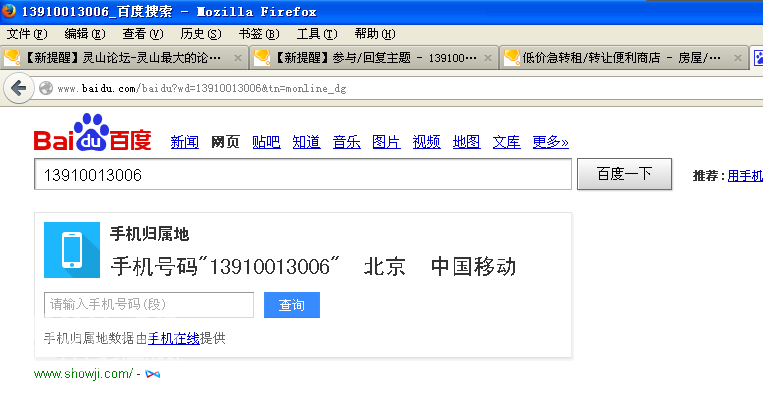Click the 中国移动 carrier text
This screenshot has width=763, height=399.
(473, 267)
